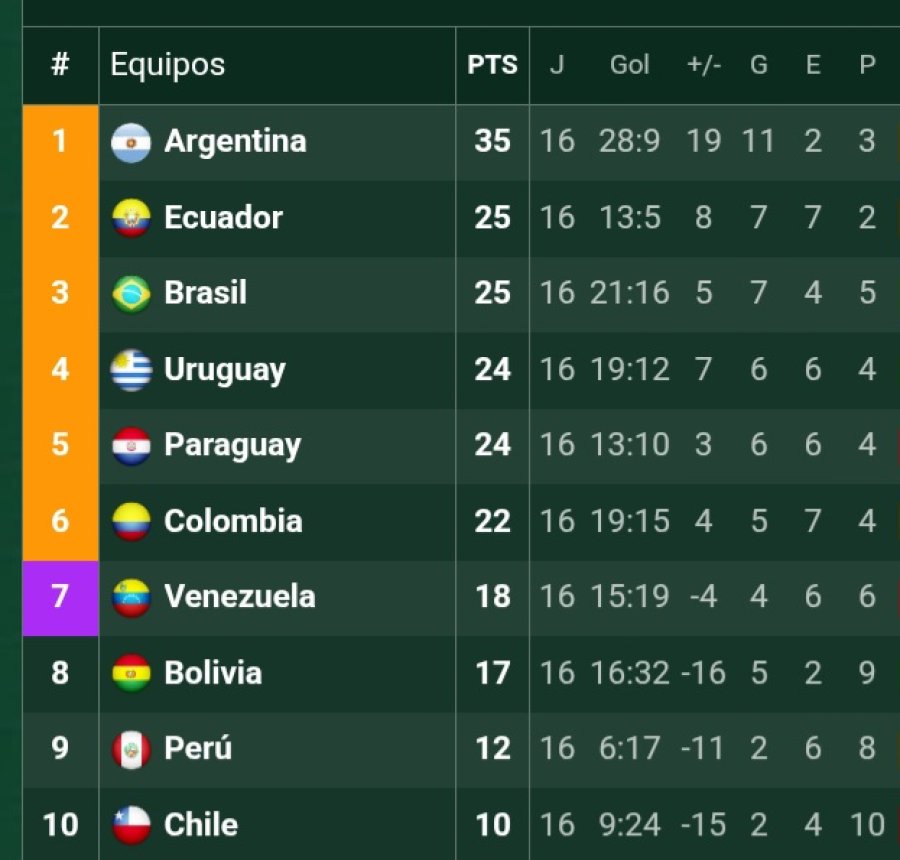Click the Uruguay flag icon
Viewport: 900px width, 860px height.
coord(131,370)
